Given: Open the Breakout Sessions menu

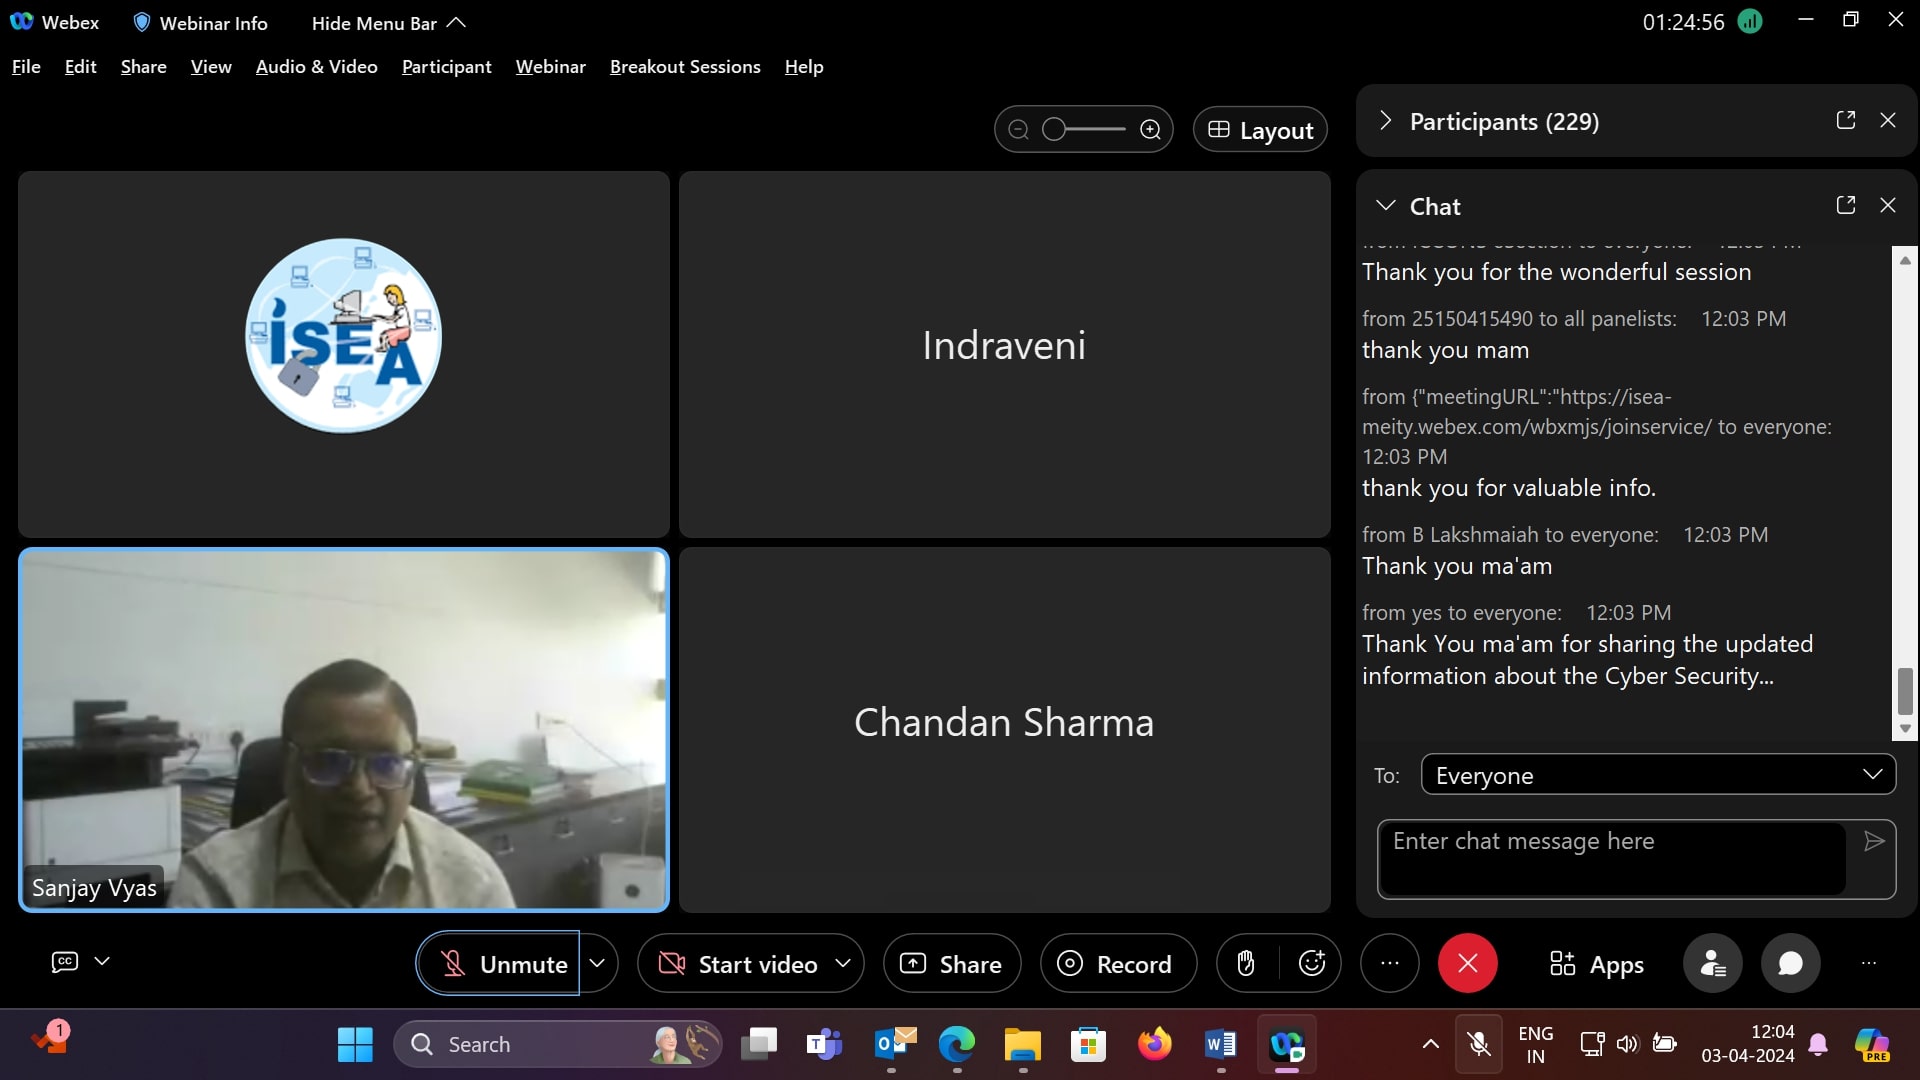Looking at the screenshot, I should tap(684, 67).
